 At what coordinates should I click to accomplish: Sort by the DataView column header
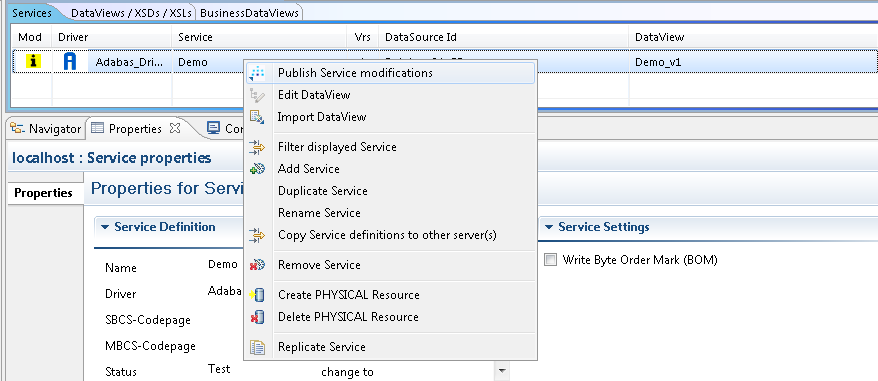753,37
